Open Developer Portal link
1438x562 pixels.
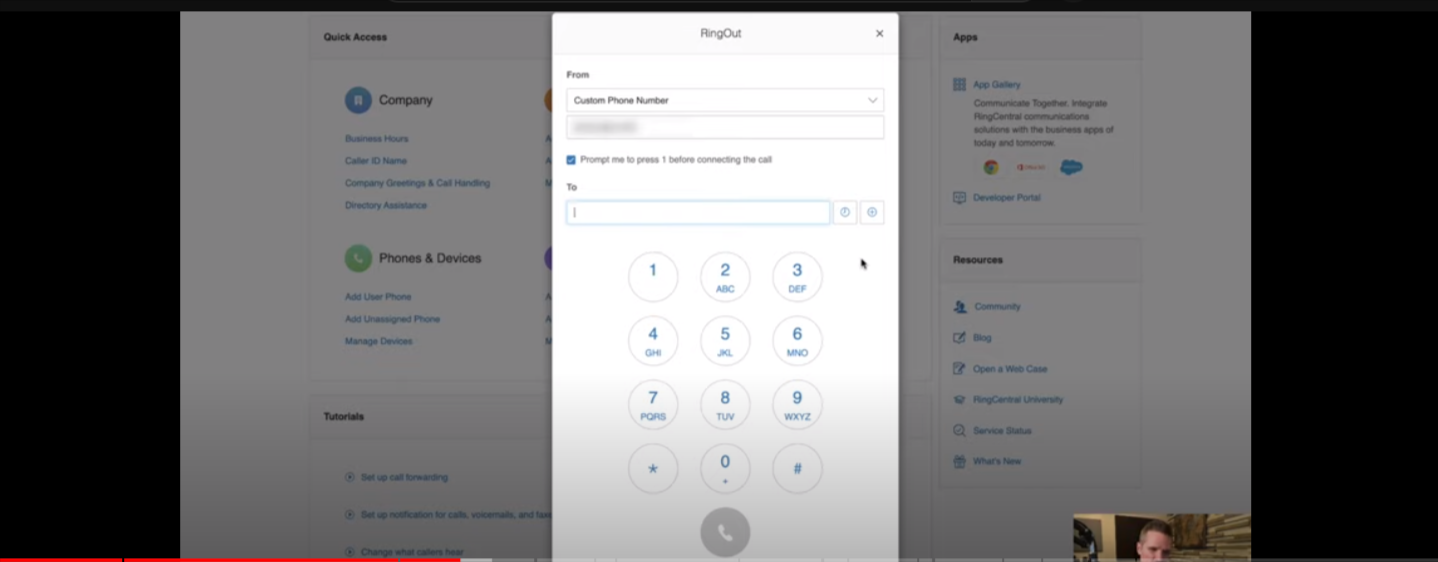1007,198
